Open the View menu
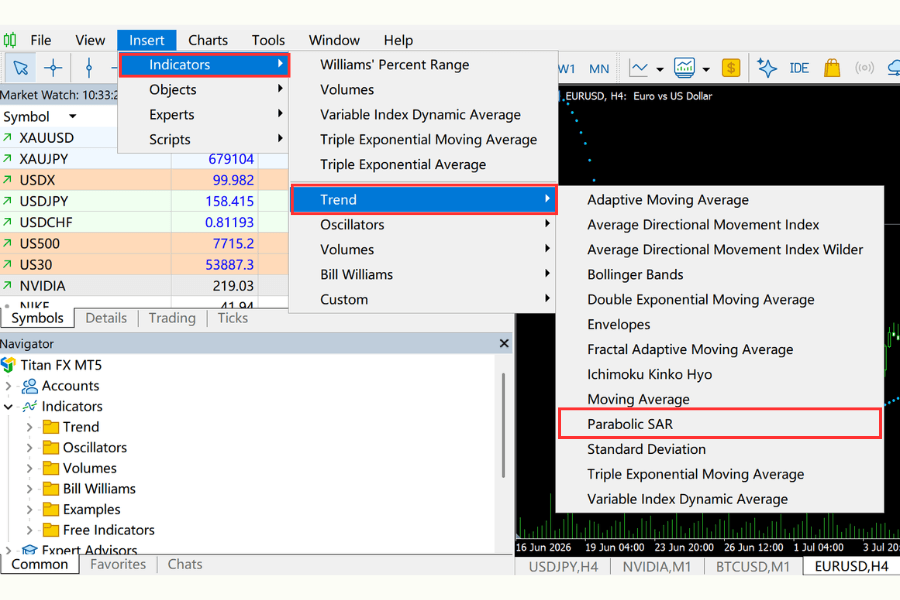Image resolution: width=900 pixels, height=600 pixels. point(90,40)
